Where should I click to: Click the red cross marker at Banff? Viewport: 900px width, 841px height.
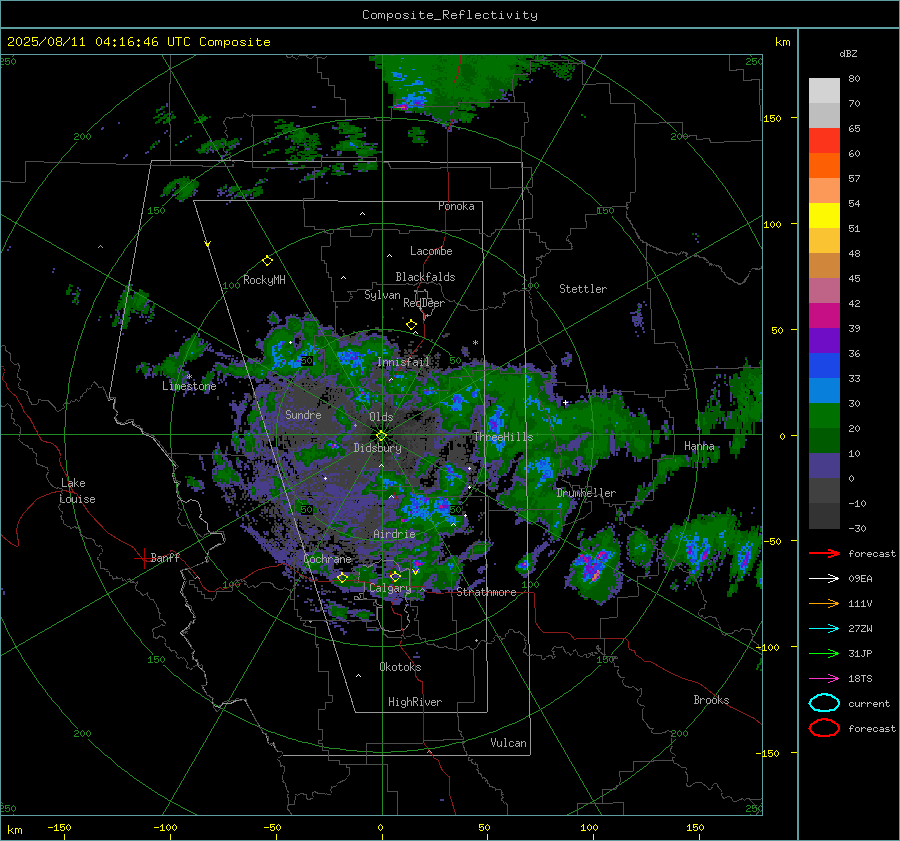143,557
